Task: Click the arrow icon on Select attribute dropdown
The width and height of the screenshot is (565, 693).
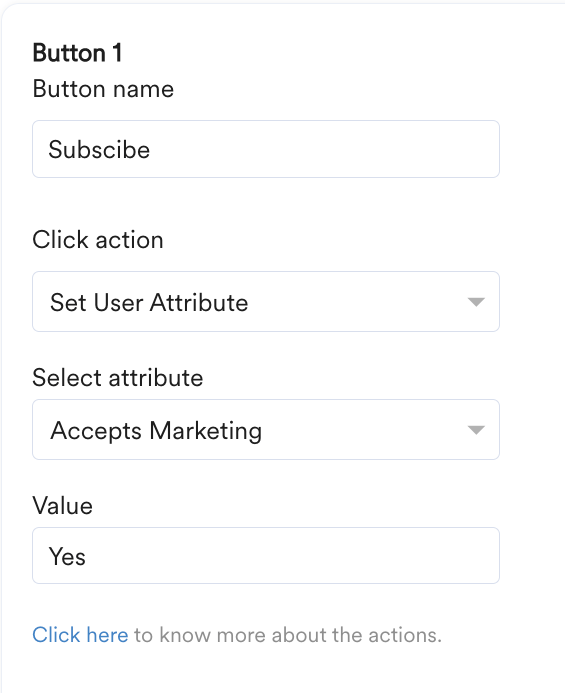Action: click(x=476, y=430)
